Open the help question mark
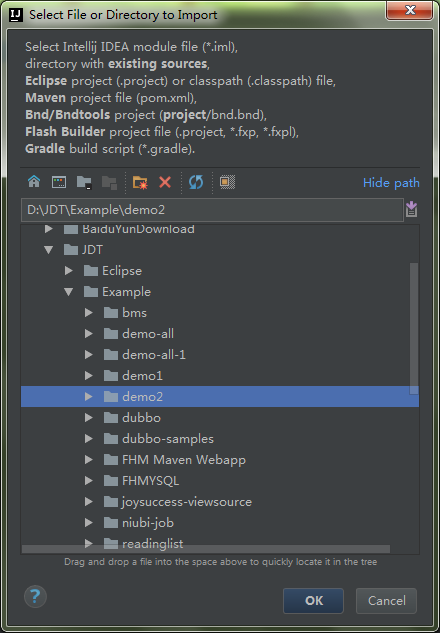 [x=36, y=597]
